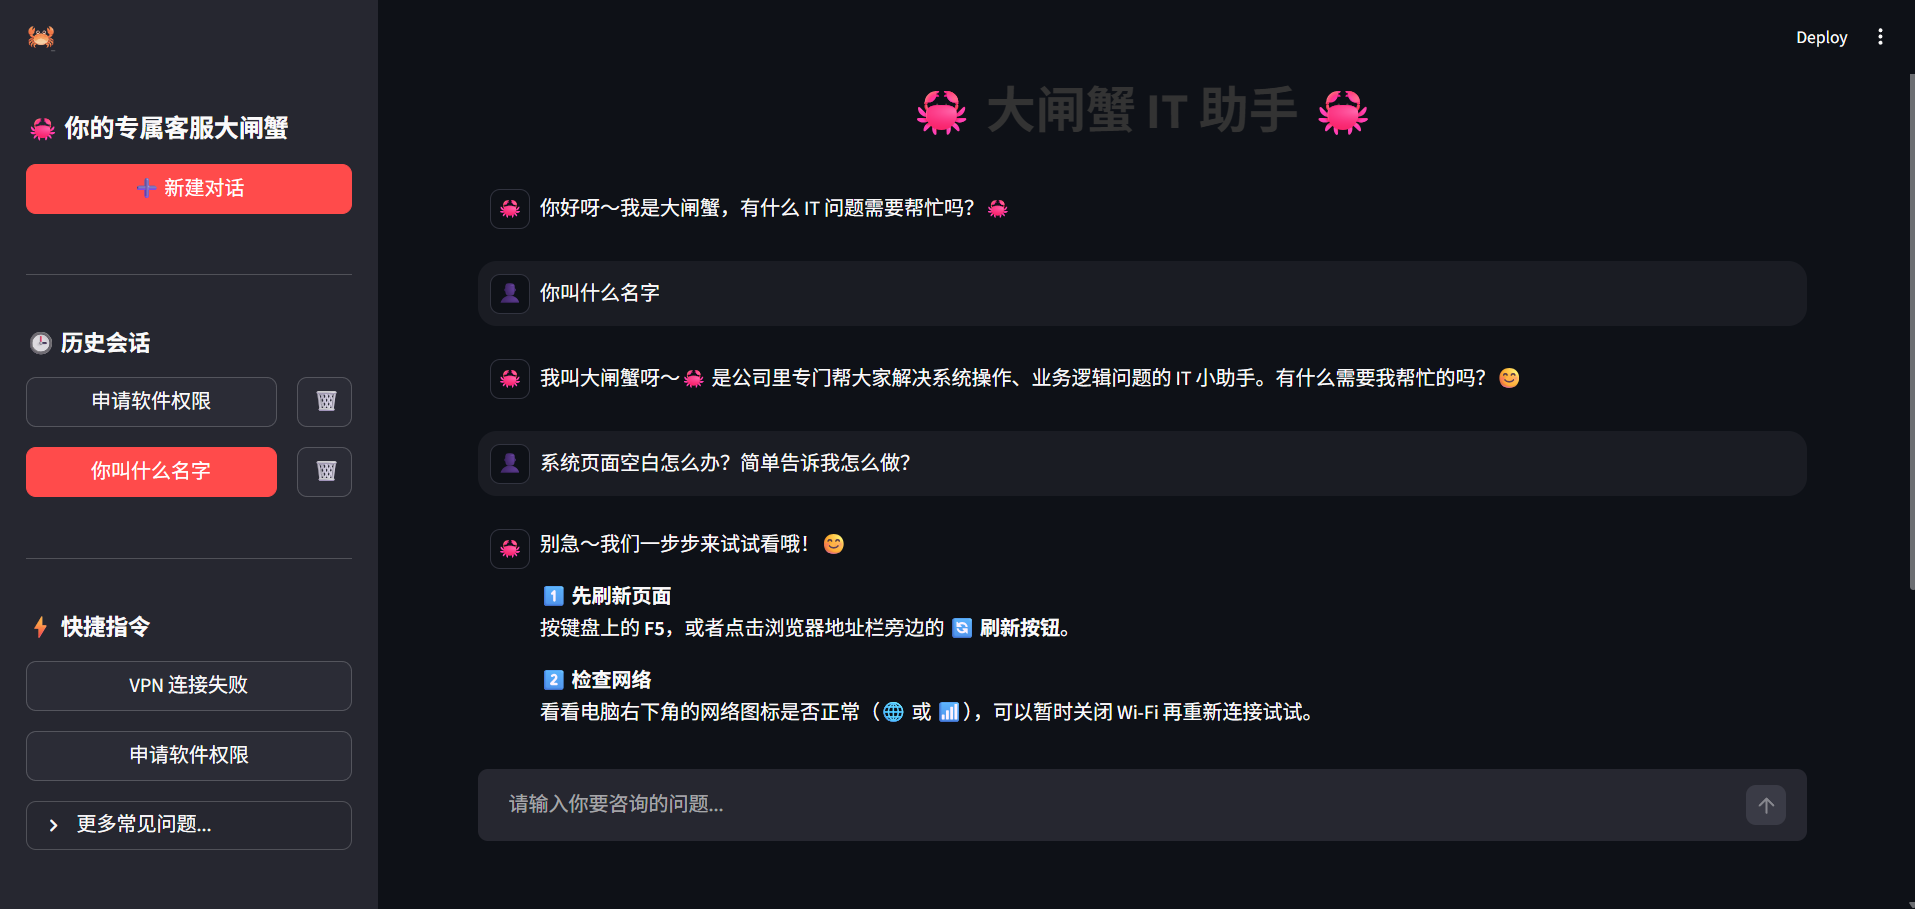
Task: Click the right crab emoji in the title
Action: click(1342, 111)
